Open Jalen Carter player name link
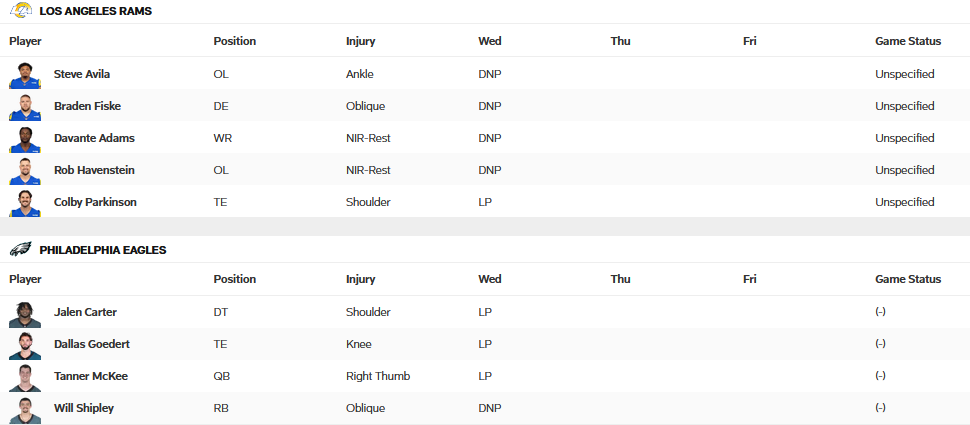Image resolution: width=970 pixels, height=425 pixels. (85, 312)
